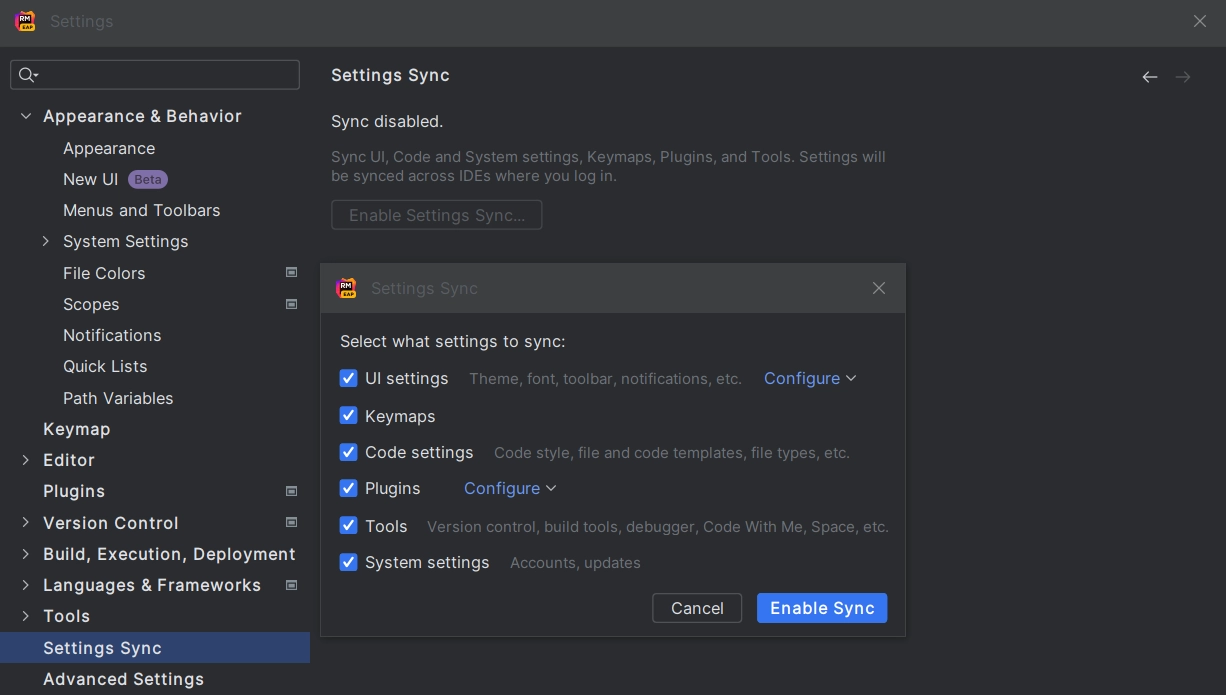Viewport: 1226px width, 695px height.
Task: Focus the settings search field
Action: coord(155,75)
